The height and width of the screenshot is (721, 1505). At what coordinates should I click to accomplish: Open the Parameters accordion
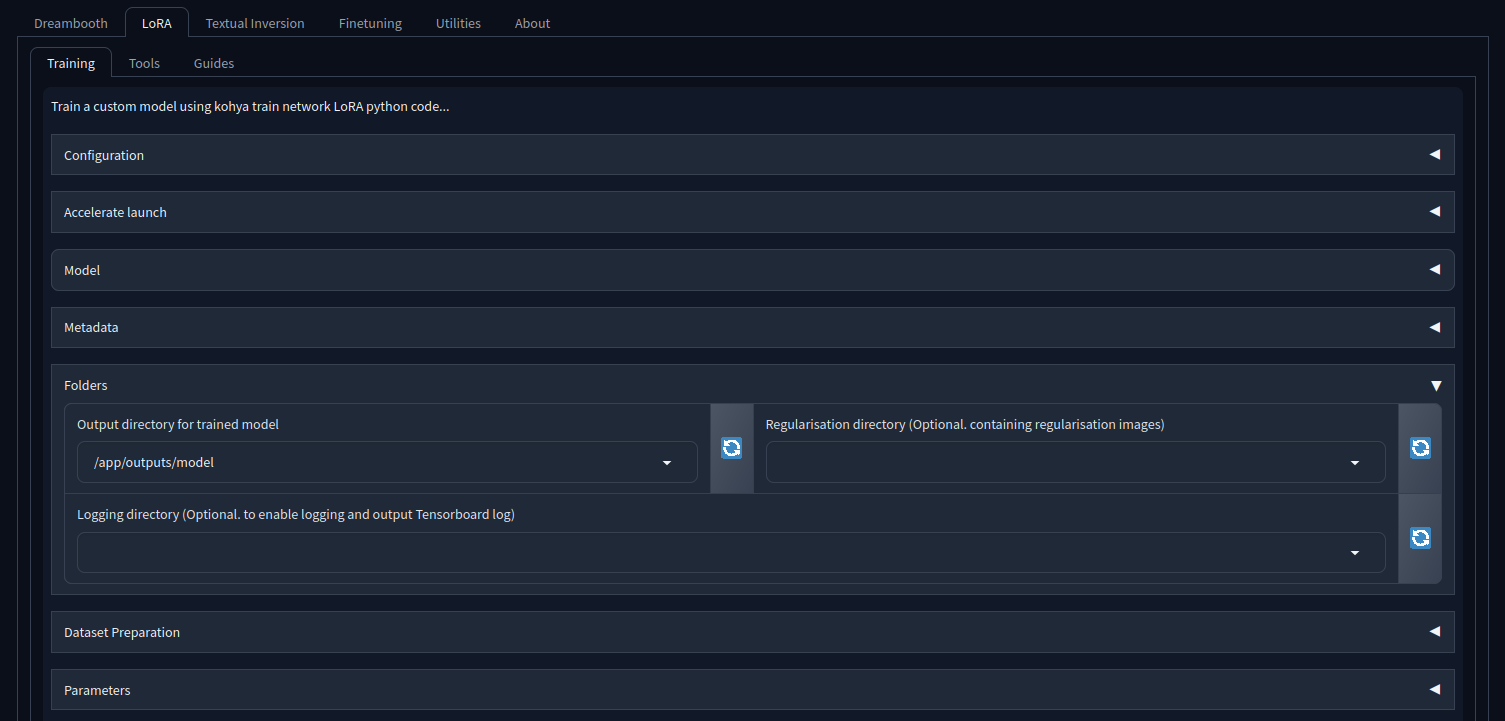752,690
